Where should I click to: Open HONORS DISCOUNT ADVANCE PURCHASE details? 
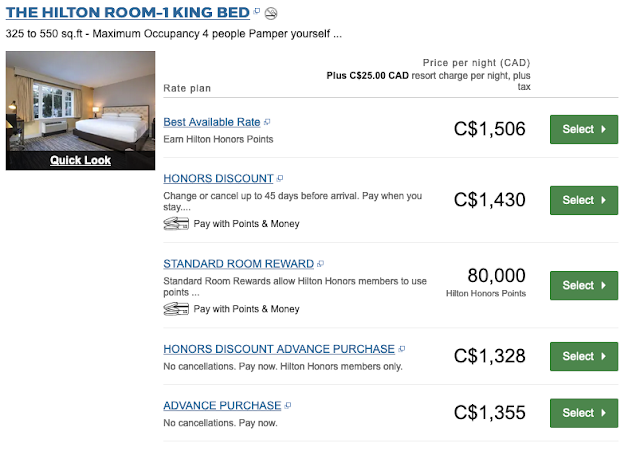[279, 349]
